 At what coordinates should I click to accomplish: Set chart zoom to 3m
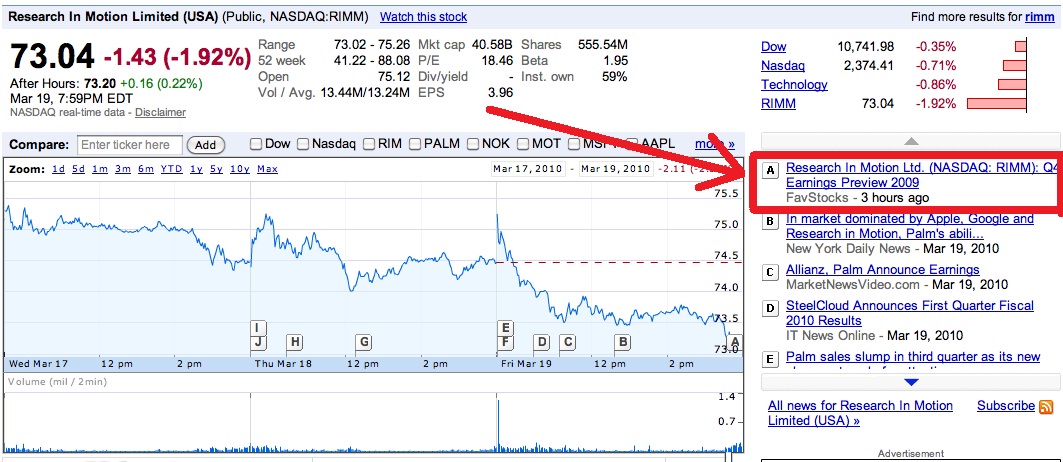[x=123, y=169]
